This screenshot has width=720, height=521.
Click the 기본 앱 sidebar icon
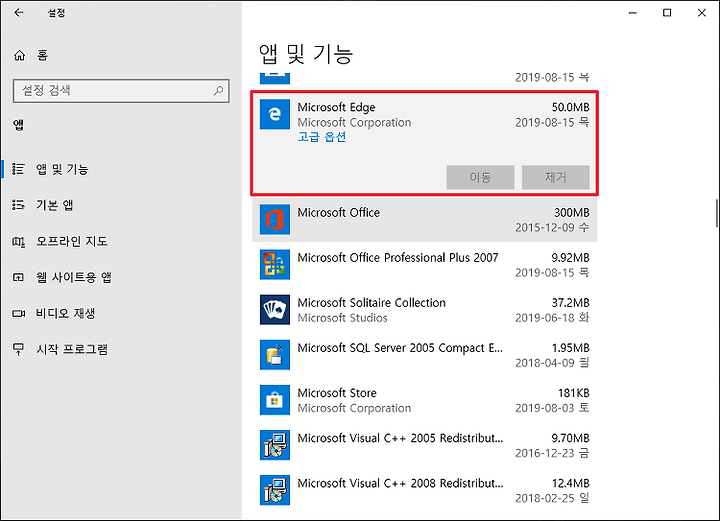18,205
